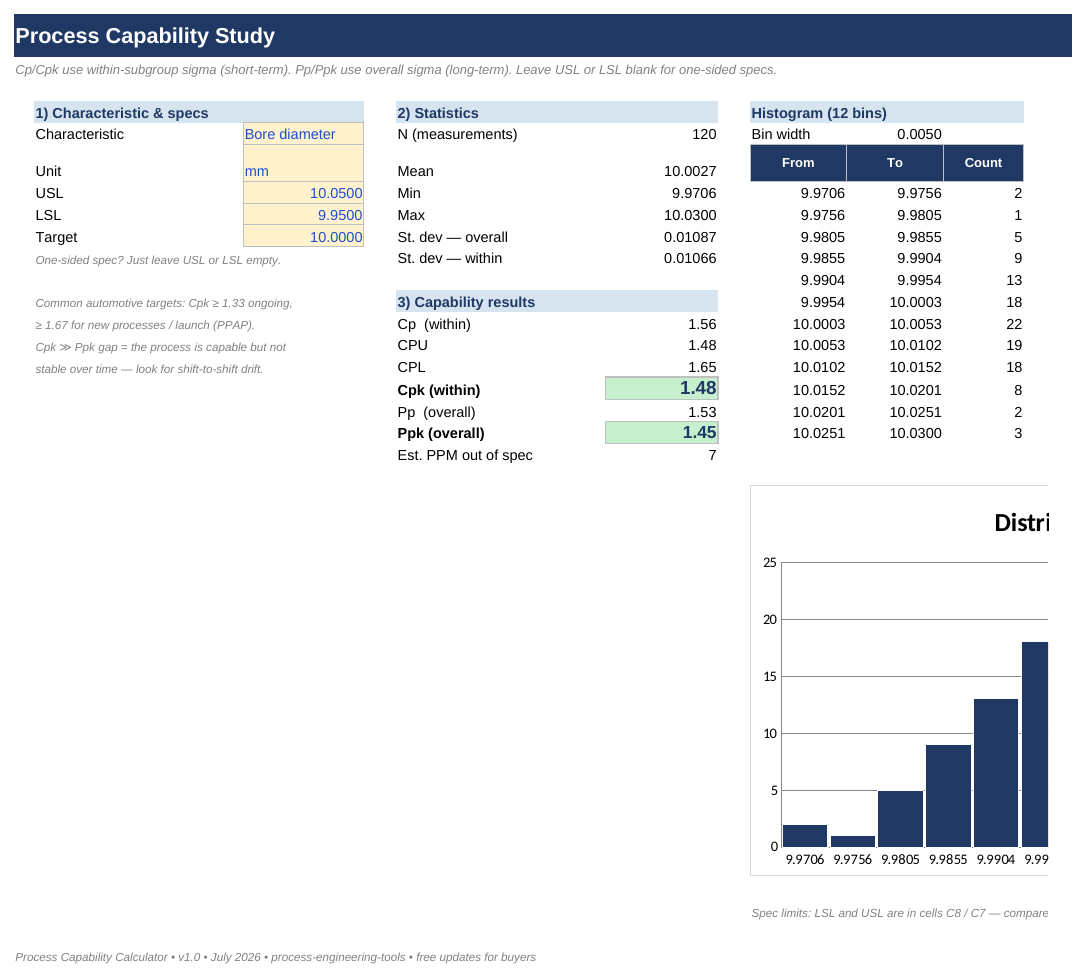
Task: Click the y-axis label 25 on the chart
Action: [769, 562]
